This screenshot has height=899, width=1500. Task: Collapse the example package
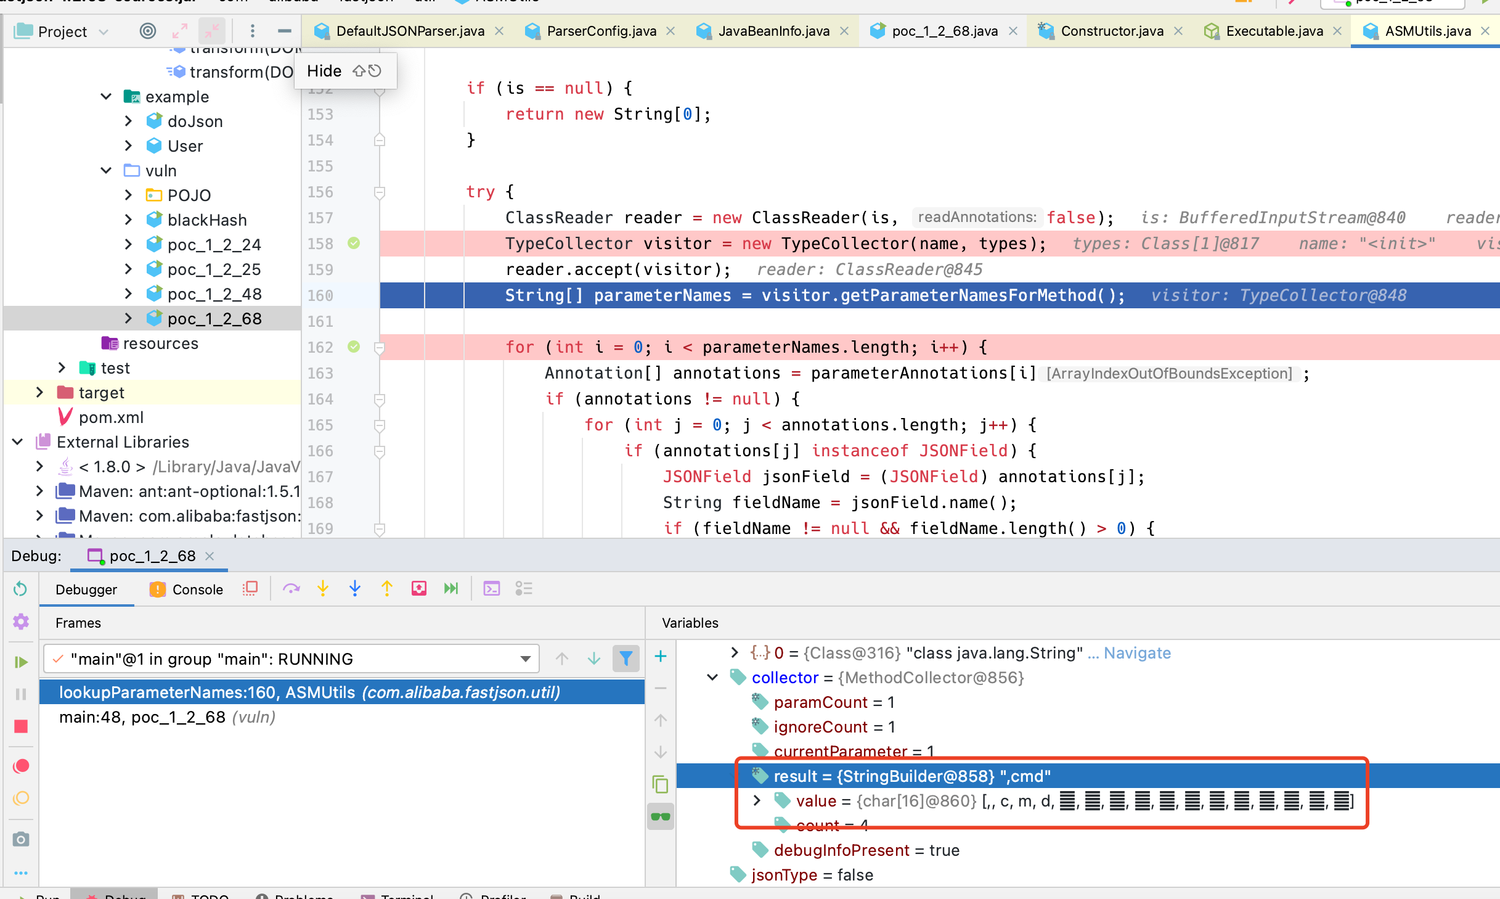(x=106, y=97)
